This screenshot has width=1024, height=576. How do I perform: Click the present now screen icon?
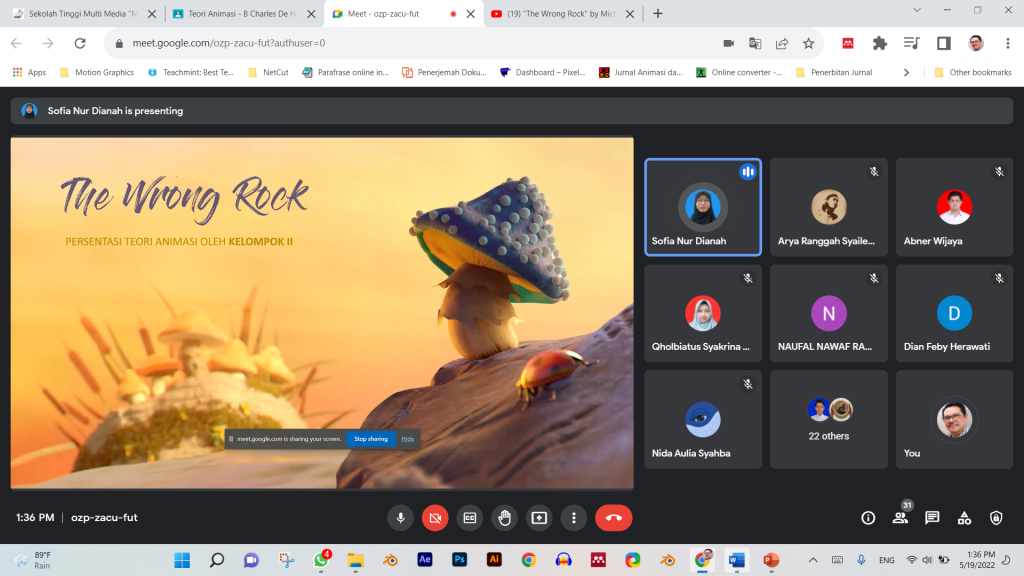pyautogui.click(x=539, y=517)
